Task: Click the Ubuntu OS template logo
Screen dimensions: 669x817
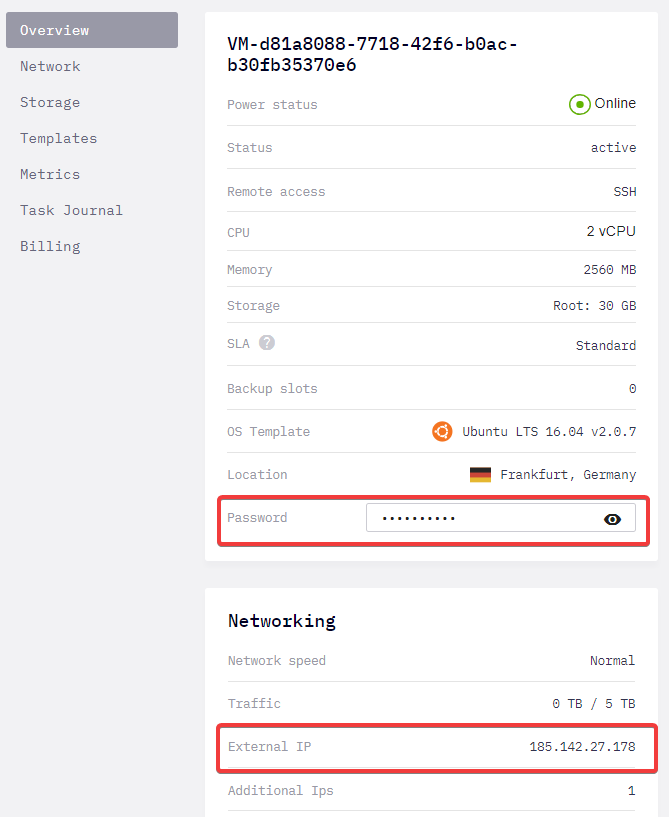Action: [x=442, y=431]
